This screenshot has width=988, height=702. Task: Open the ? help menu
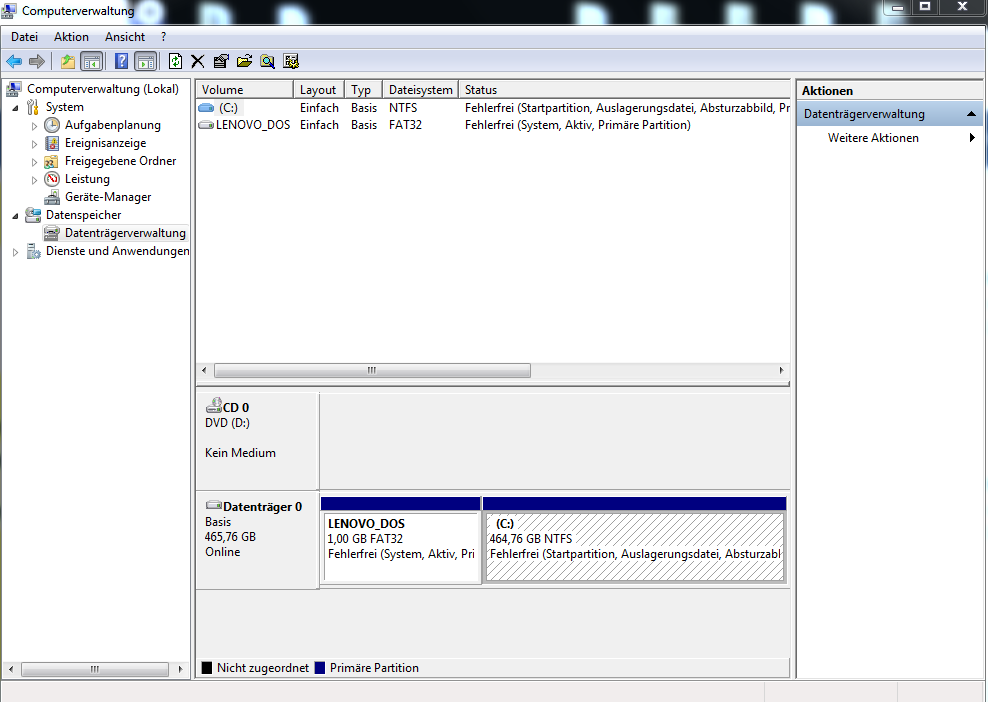[x=163, y=37]
